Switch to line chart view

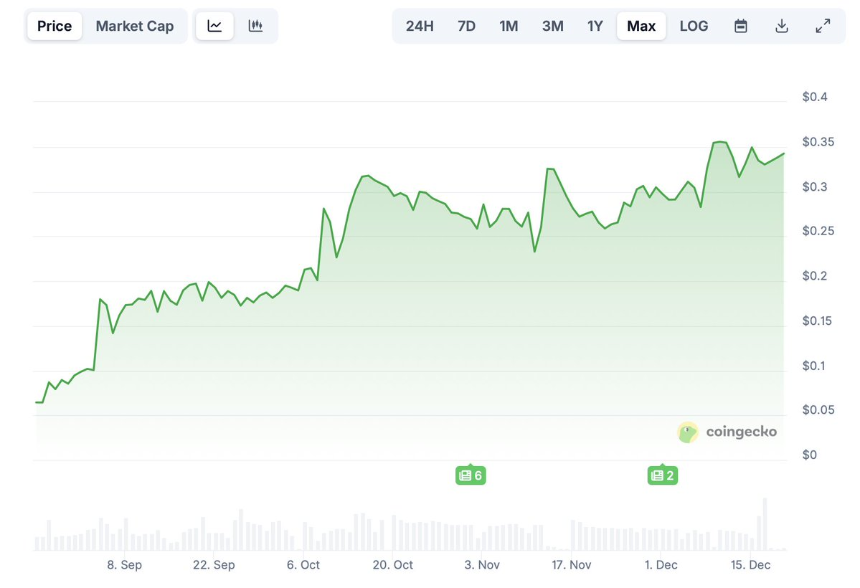(215, 26)
